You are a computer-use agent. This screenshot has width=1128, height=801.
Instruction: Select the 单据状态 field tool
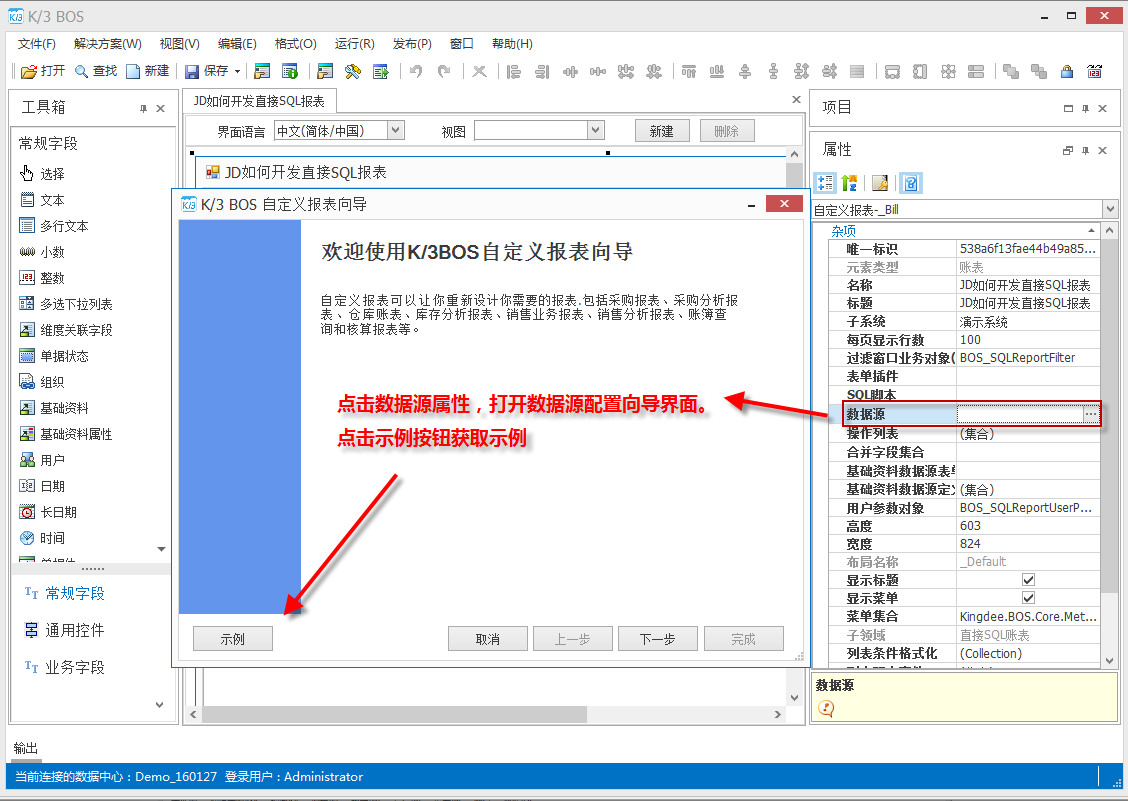[54, 356]
